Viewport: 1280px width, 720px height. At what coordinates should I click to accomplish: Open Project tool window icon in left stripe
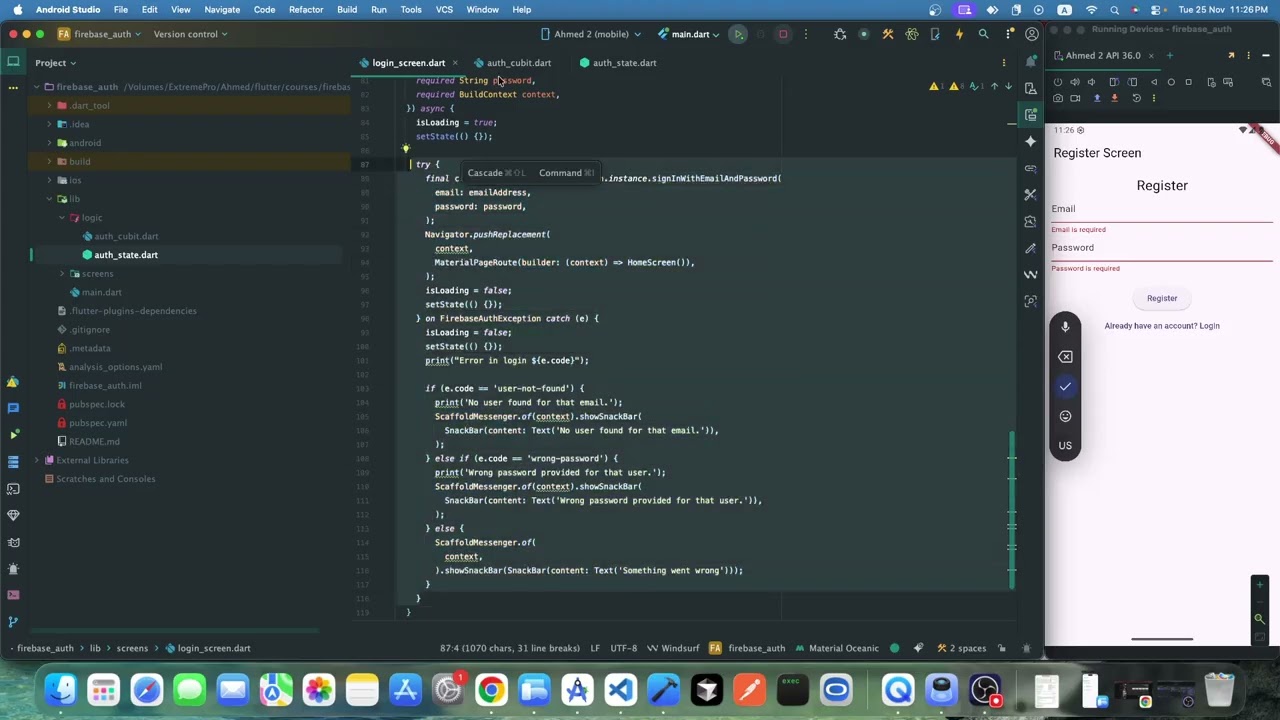[x=13, y=62]
